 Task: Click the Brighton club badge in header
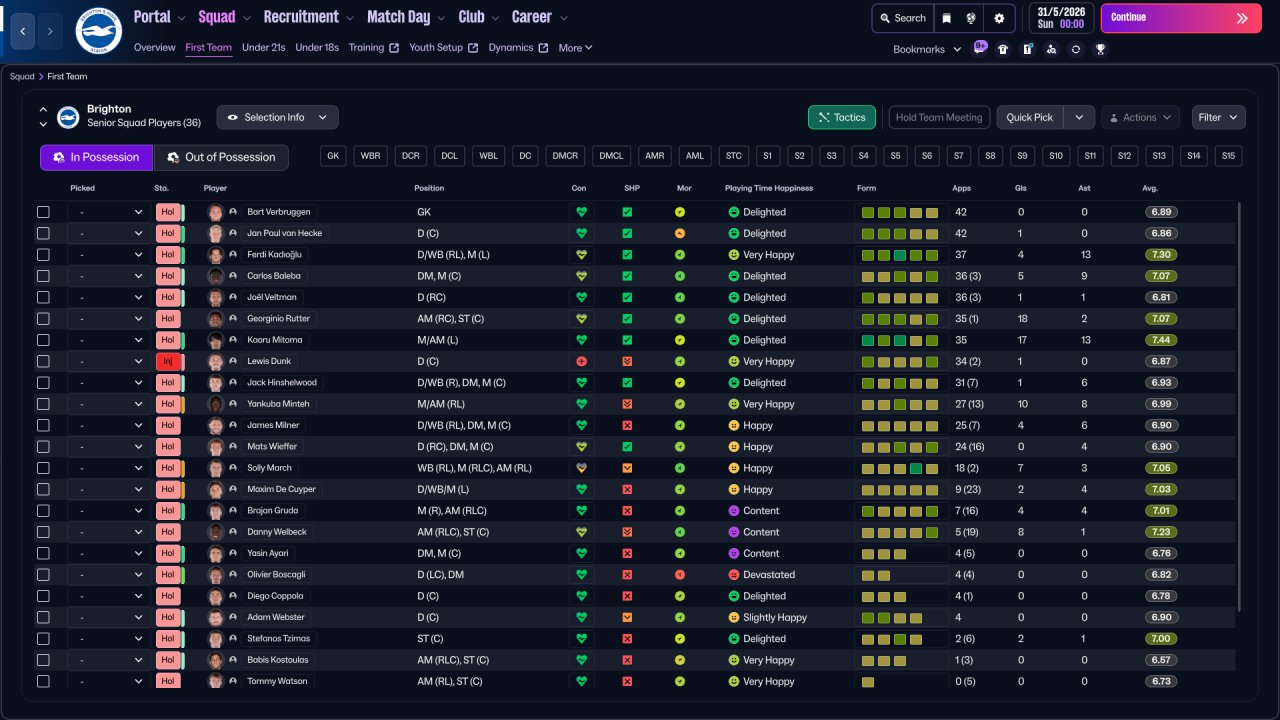point(98,31)
